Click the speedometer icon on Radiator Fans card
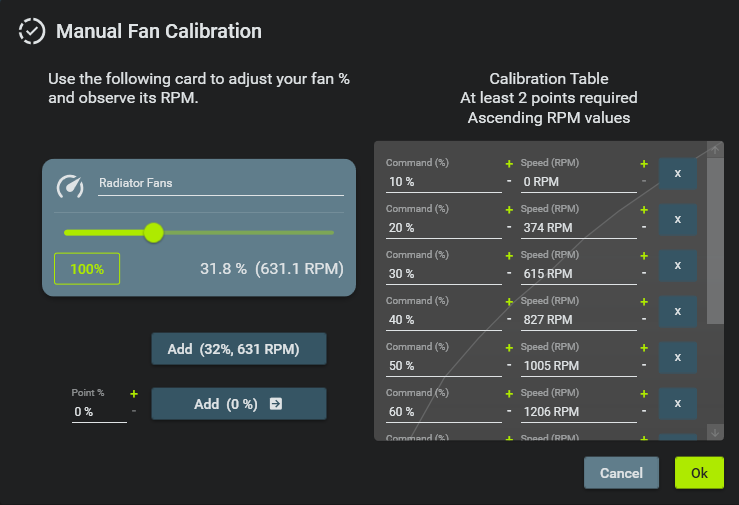The width and height of the screenshot is (739, 505). [70, 186]
